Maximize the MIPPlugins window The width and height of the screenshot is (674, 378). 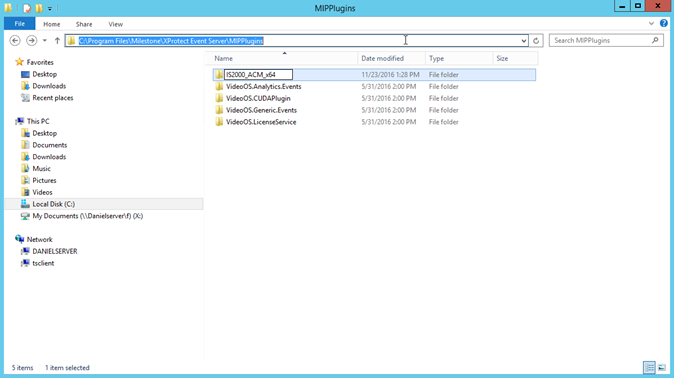point(638,6)
